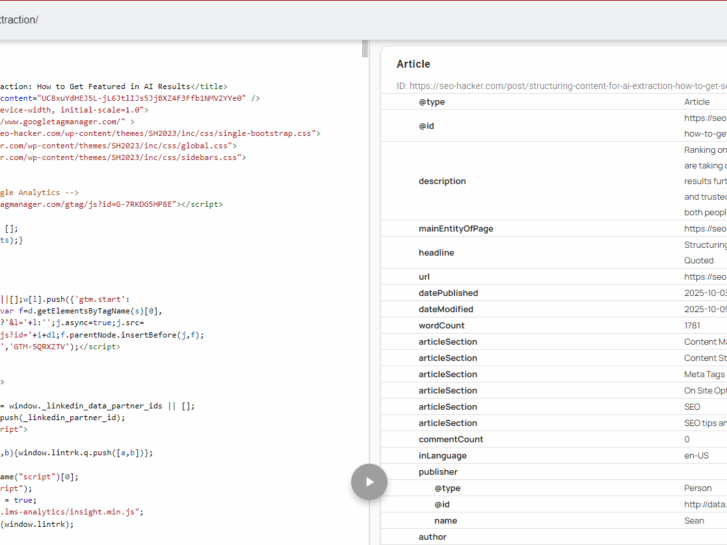Screen dimensions: 727x545
Task: Click the commentCount property row
Action: [451, 439]
